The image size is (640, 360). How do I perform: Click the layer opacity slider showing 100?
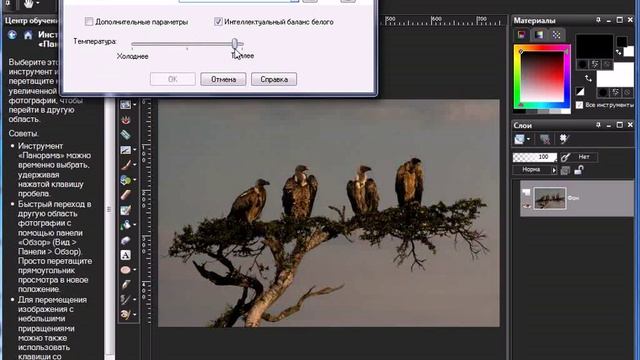tap(535, 157)
